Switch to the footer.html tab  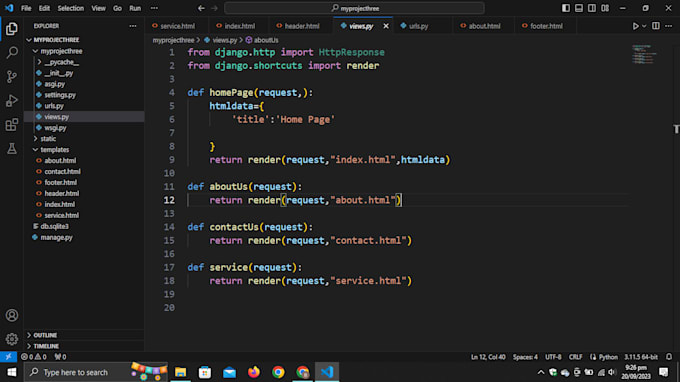[x=546, y=26]
